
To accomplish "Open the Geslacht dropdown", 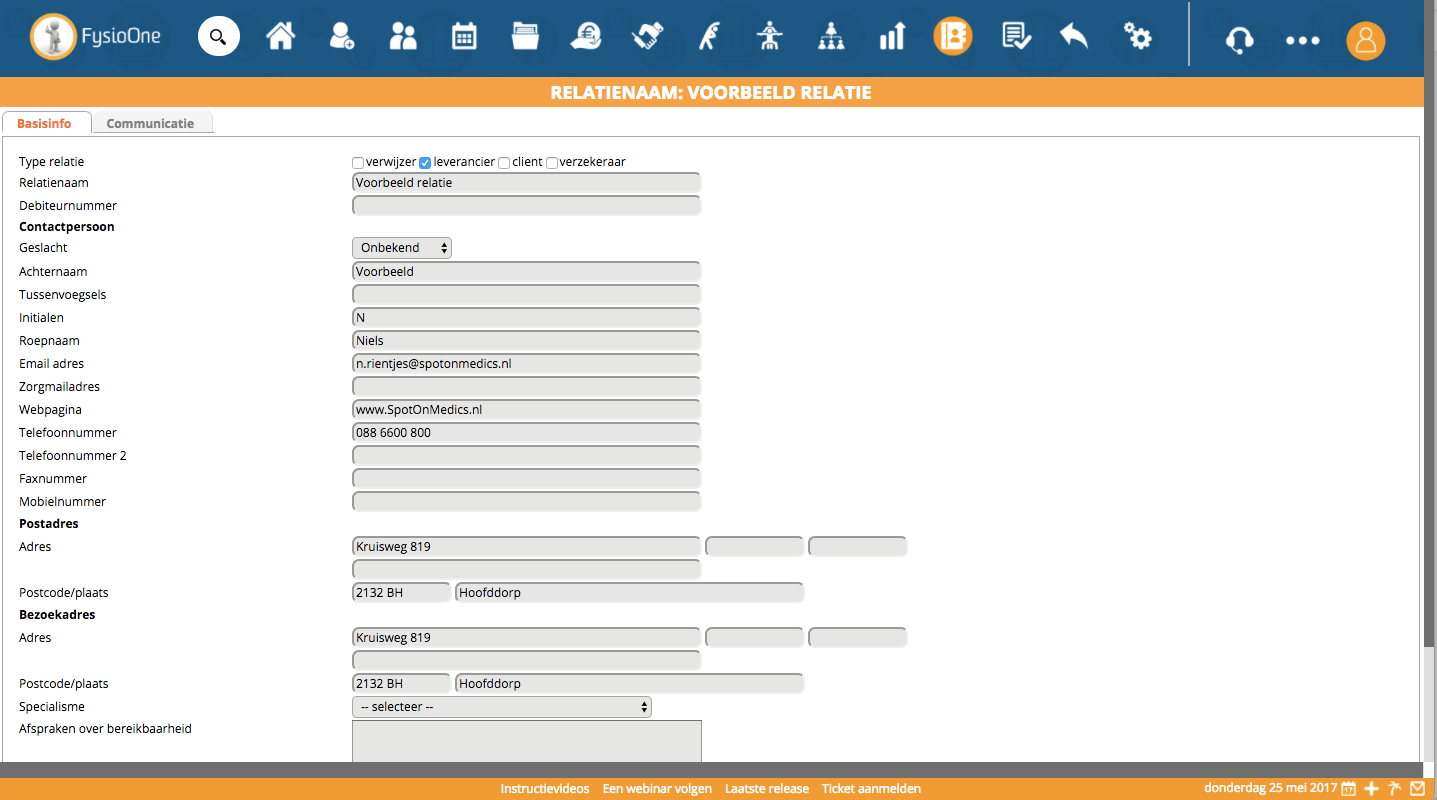I will [x=402, y=248].
